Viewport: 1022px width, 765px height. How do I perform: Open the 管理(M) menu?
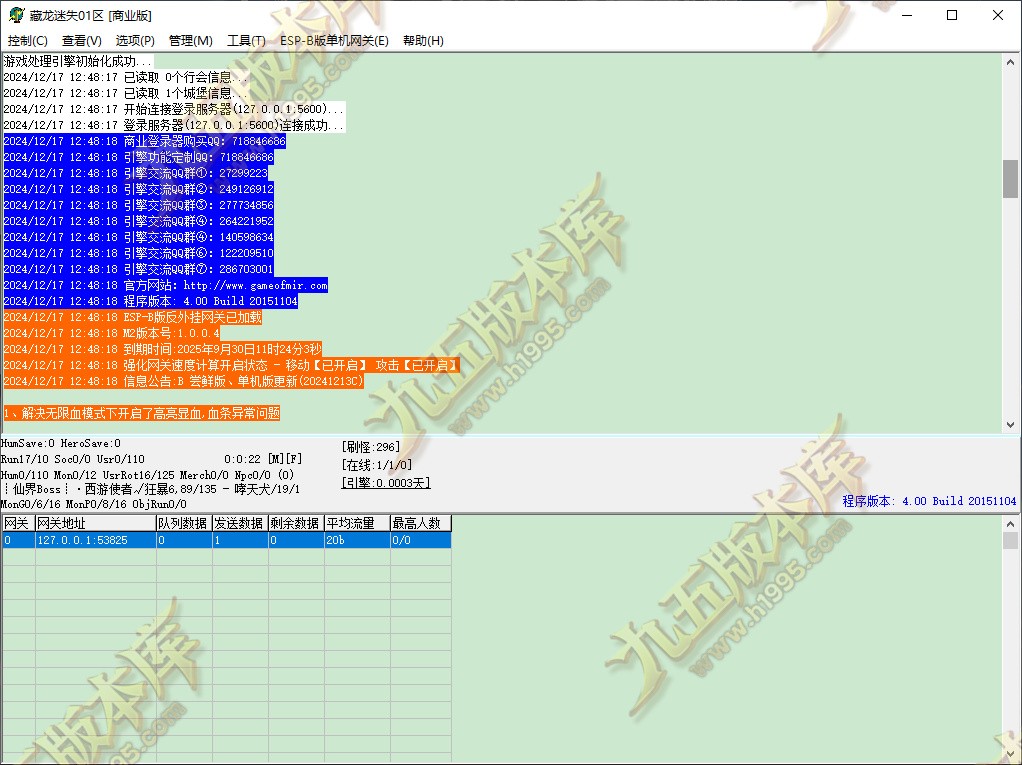190,40
